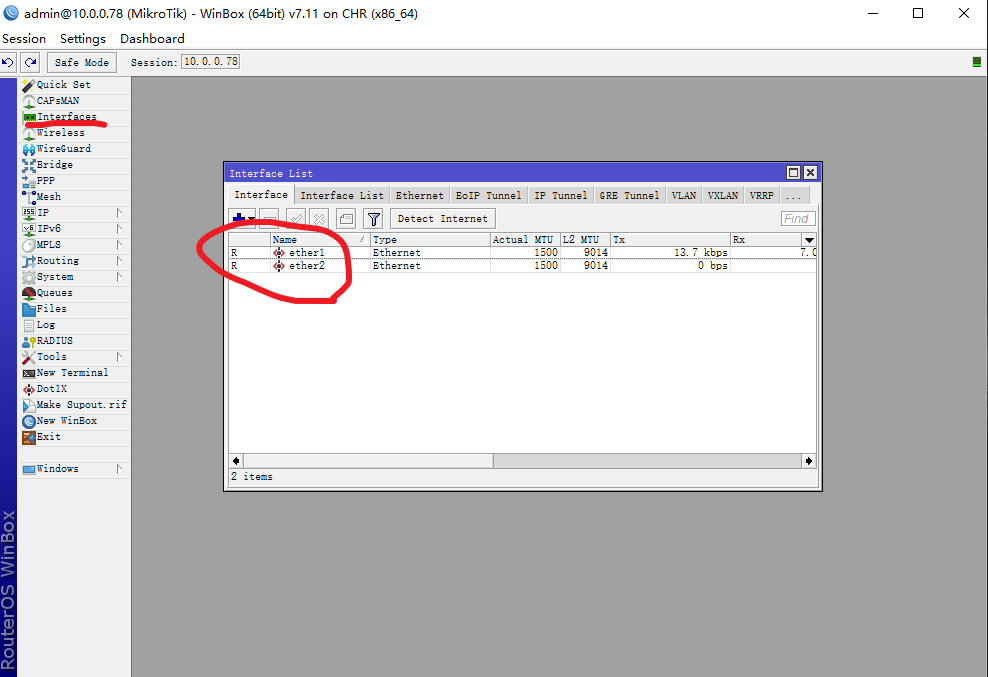The height and width of the screenshot is (677, 988).
Task: Click the Detect Internet button
Action: point(442,219)
